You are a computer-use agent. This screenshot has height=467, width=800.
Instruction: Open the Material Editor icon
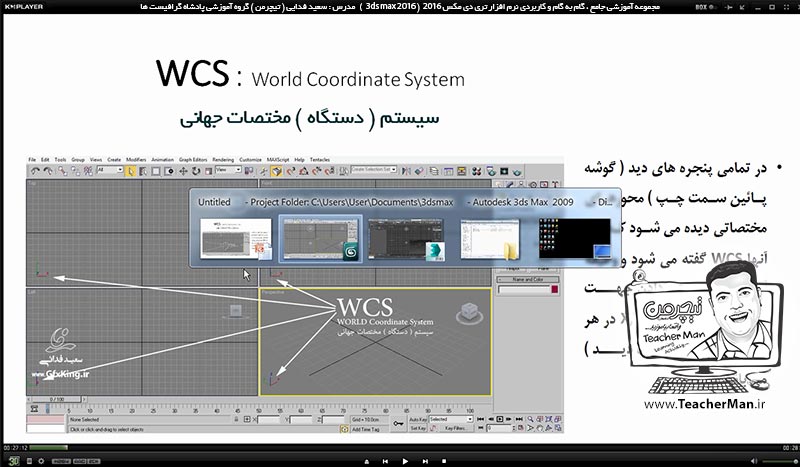click(x=477, y=171)
